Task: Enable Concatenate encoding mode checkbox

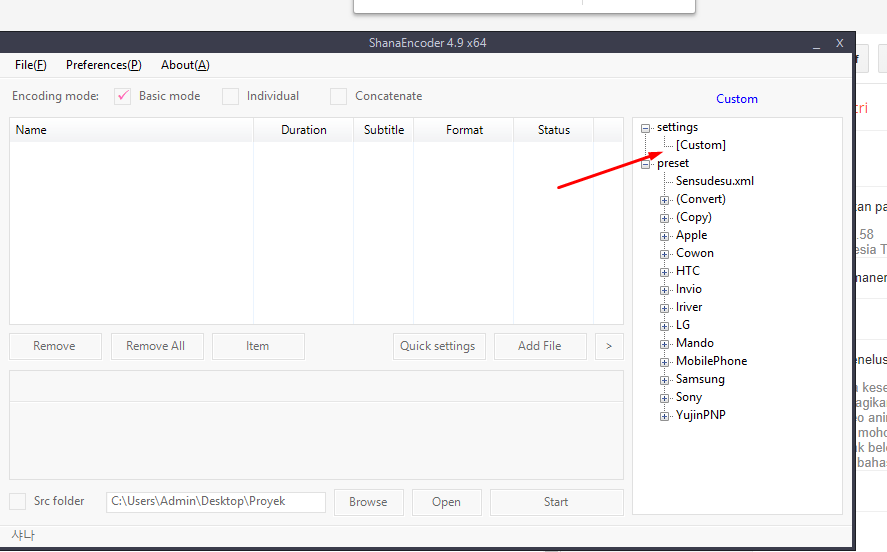Action: point(338,96)
